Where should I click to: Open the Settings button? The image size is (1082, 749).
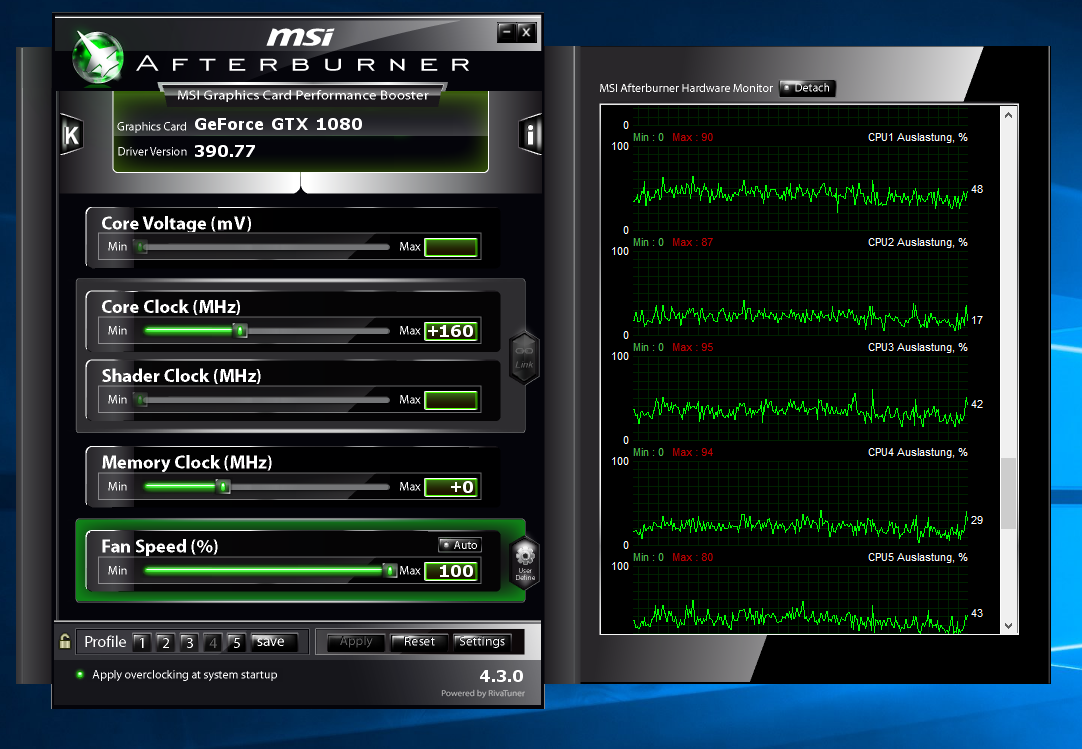click(482, 642)
